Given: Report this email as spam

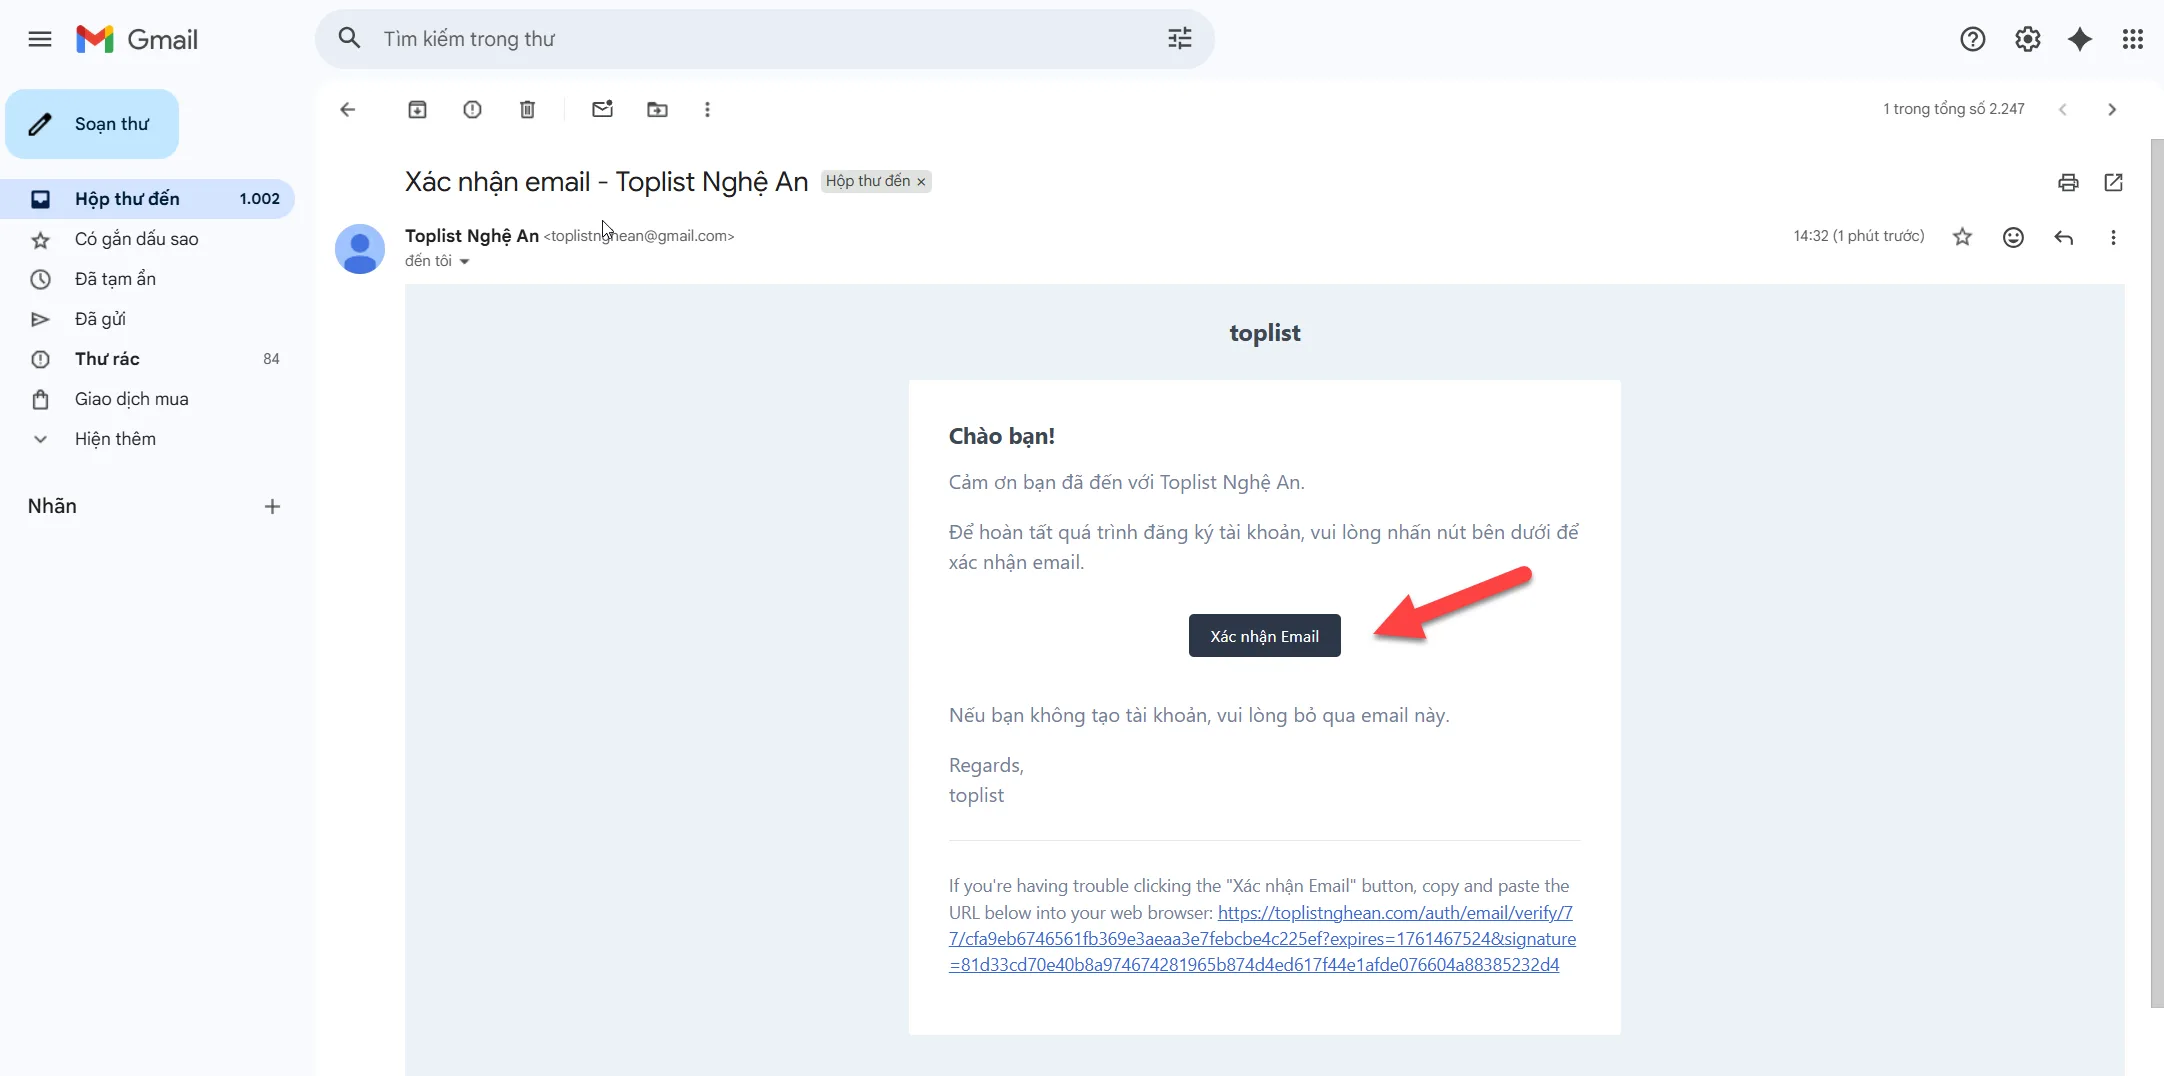Looking at the screenshot, I should click(x=472, y=110).
